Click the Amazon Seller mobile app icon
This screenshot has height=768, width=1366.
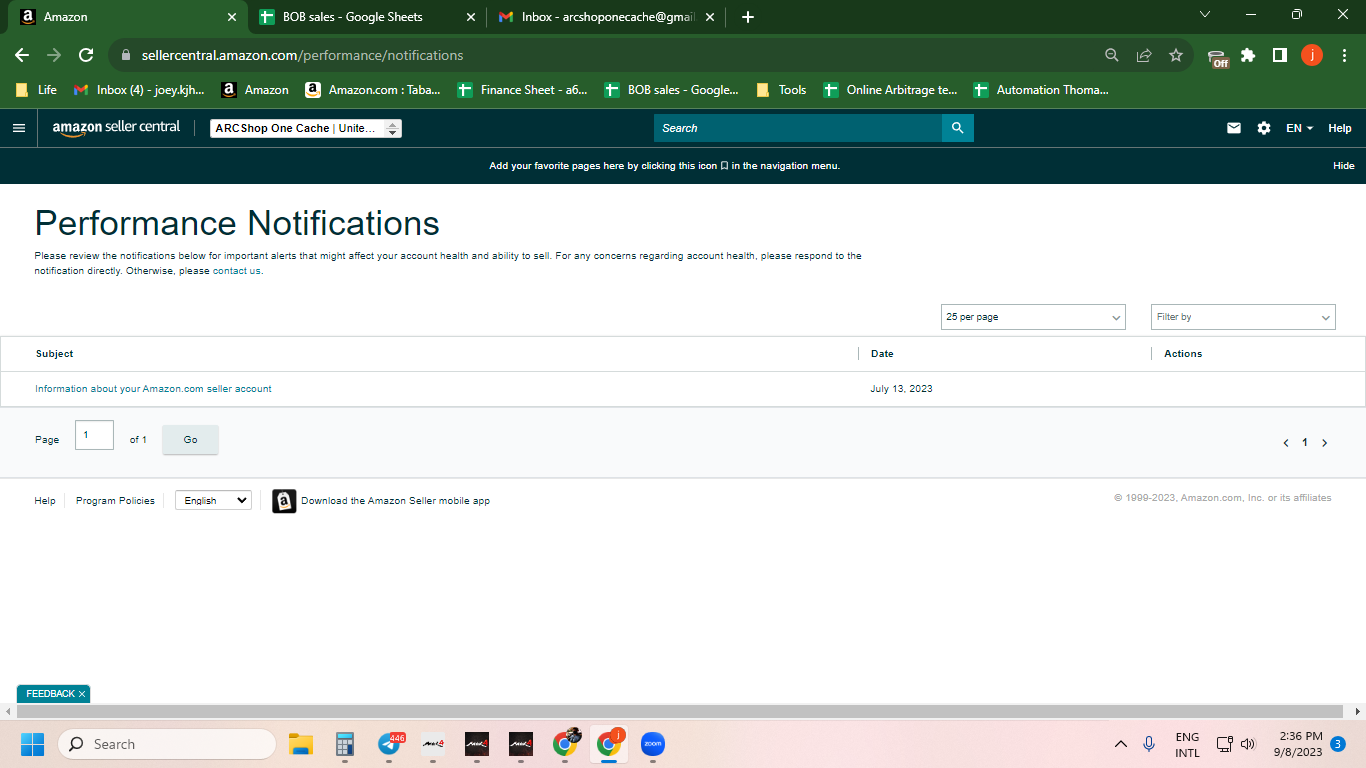coord(284,501)
